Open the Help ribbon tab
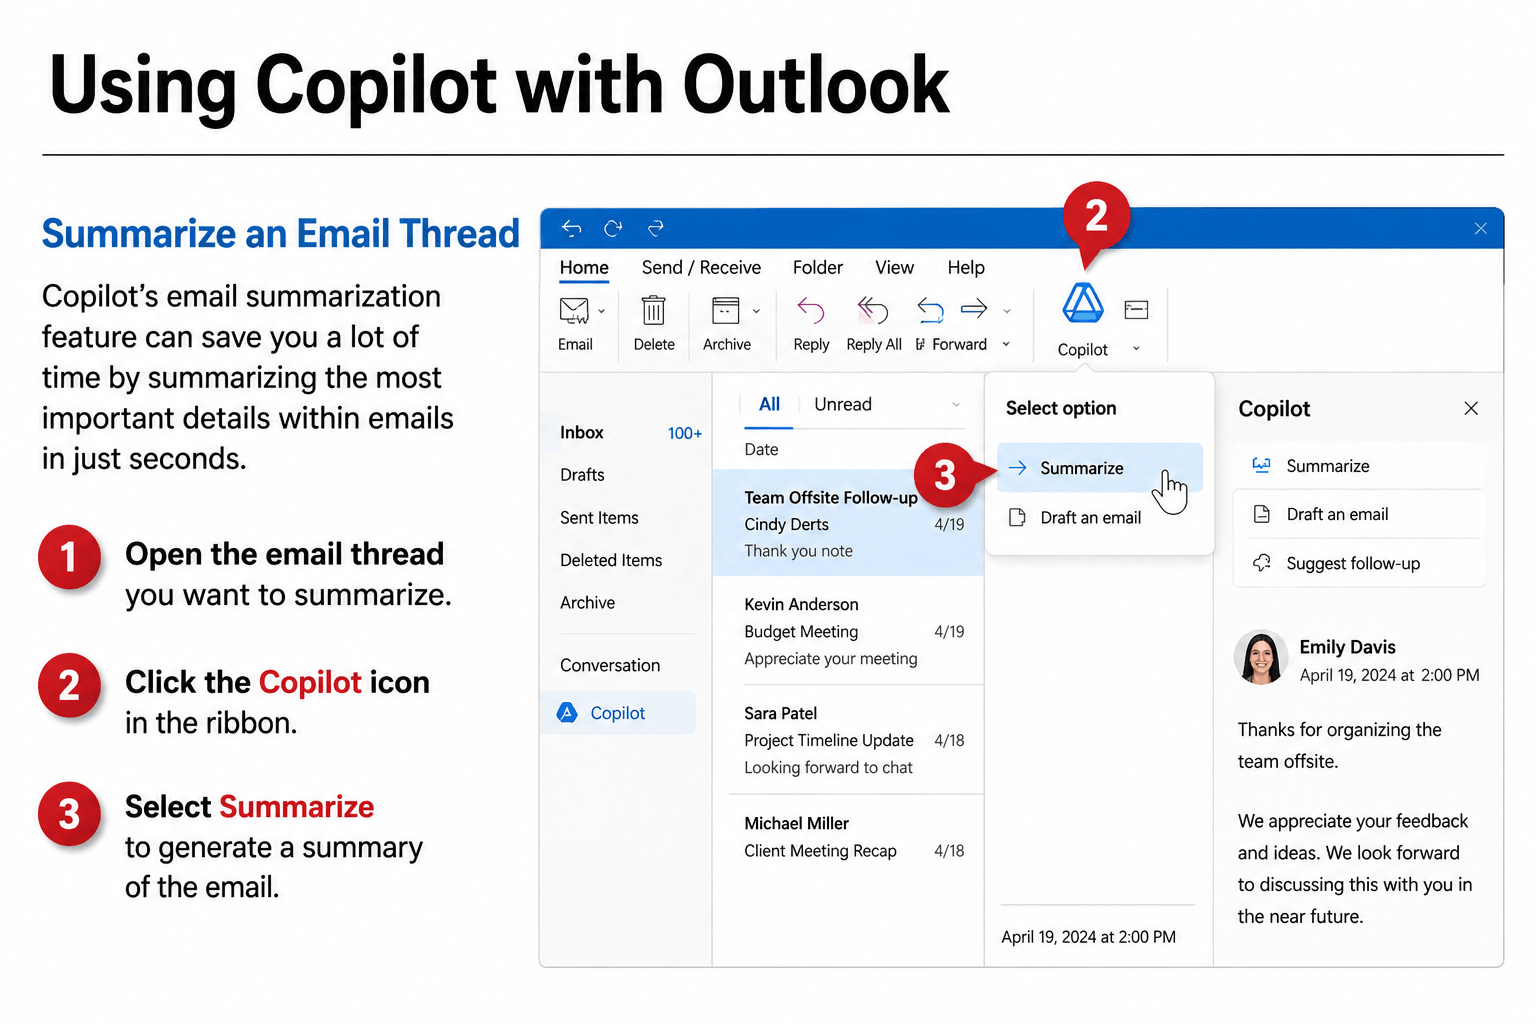The width and height of the screenshot is (1536, 1024). point(966,267)
